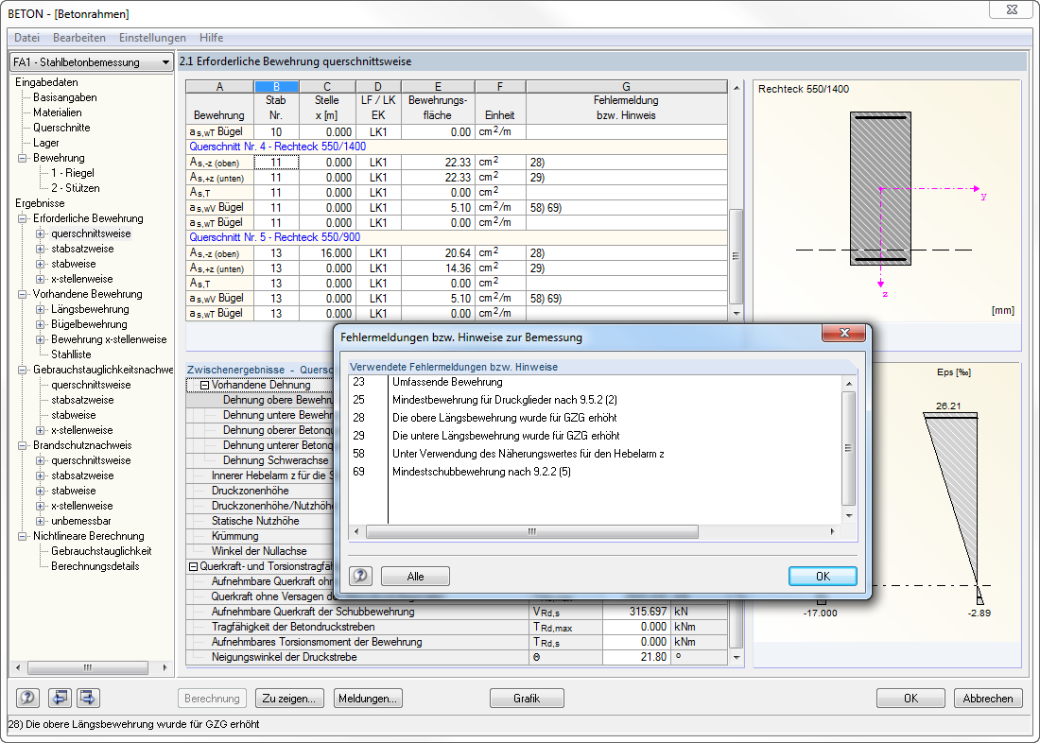Click the help icon in bottom toolbar
Viewport: 1040px width, 743px height.
27,698
